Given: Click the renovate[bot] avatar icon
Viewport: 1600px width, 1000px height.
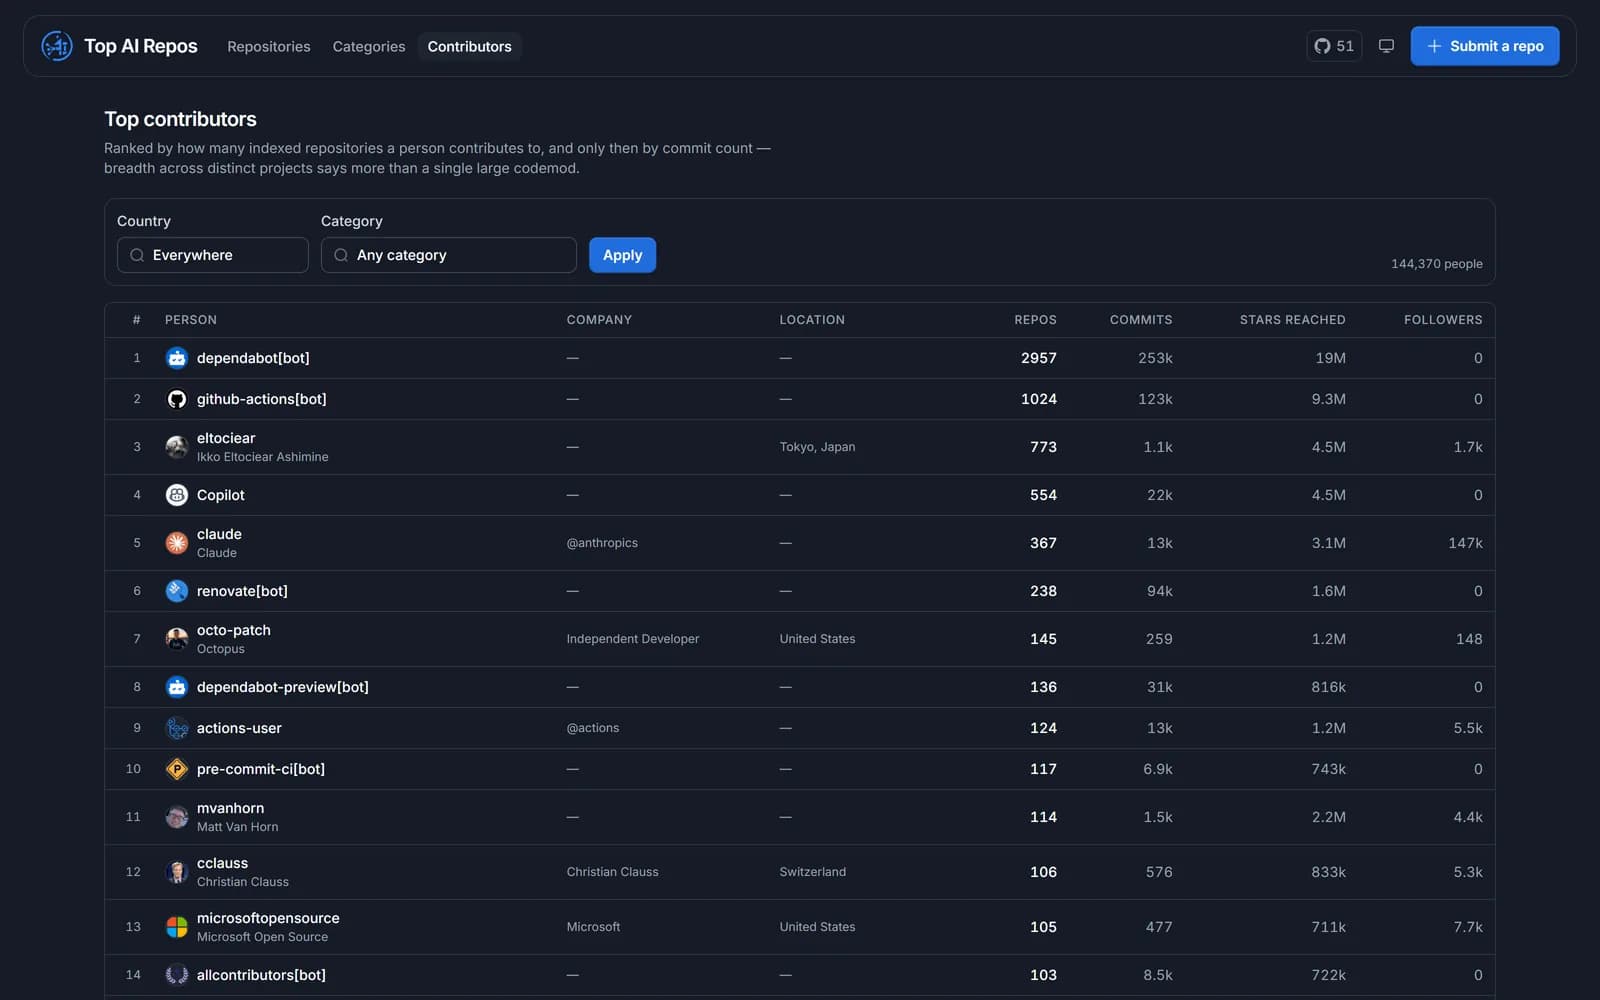Looking at the screenshot, I should (177, 591).
